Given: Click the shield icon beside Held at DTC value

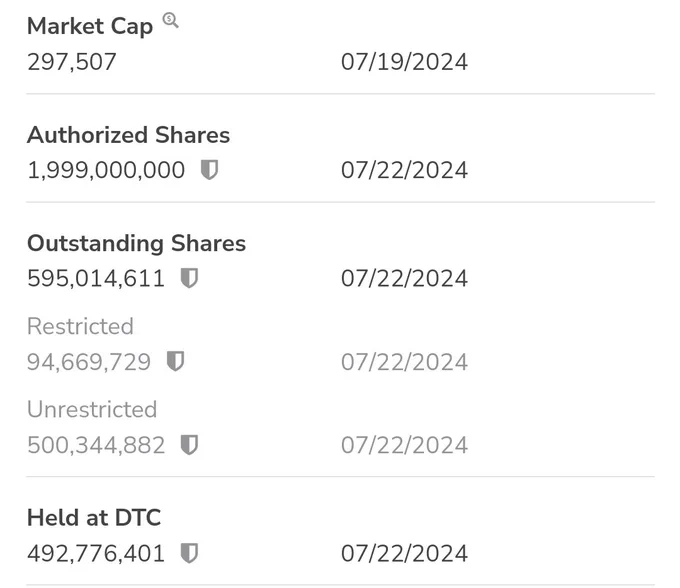Looking at the screenshot, I should click(x=189, y=553).
